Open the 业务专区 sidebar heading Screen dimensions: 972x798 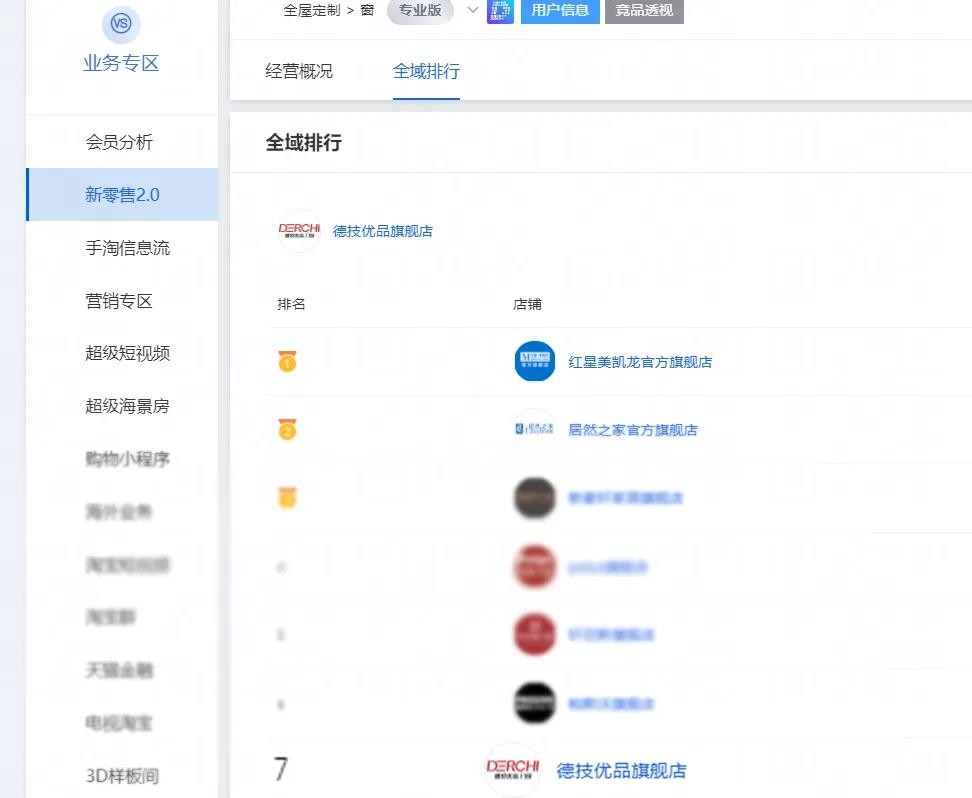122,63
